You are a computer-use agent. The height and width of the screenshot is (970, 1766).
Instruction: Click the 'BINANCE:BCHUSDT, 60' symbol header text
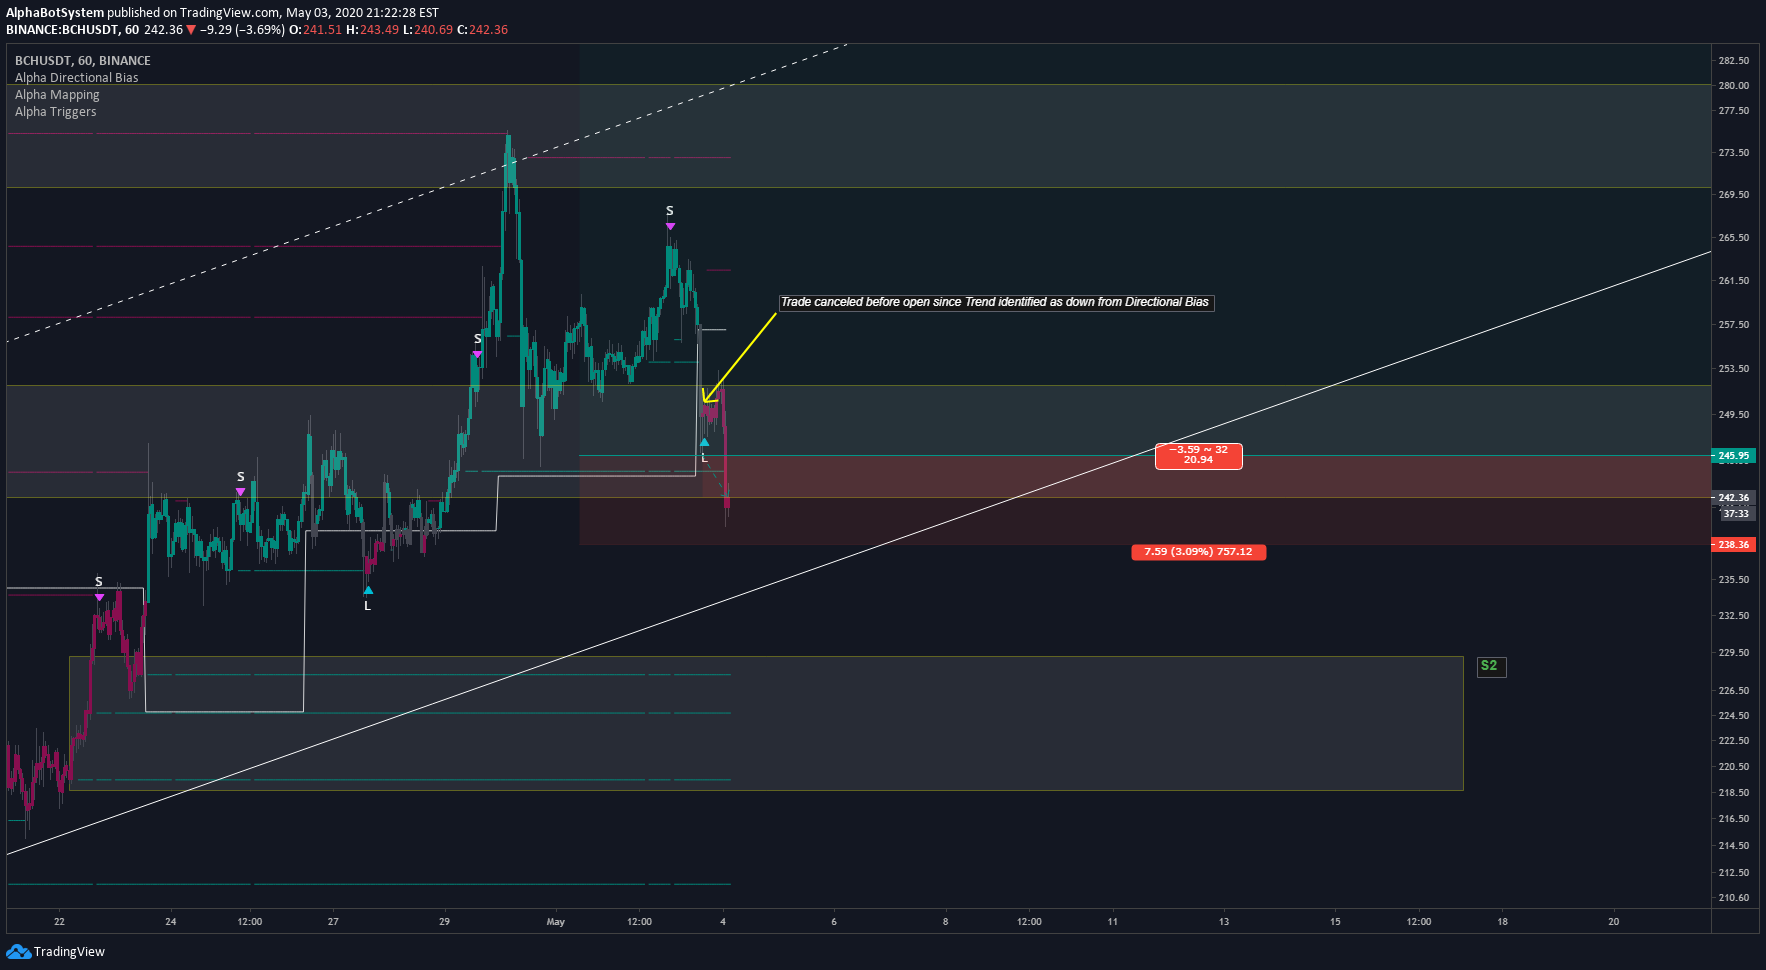coord(72,30)
